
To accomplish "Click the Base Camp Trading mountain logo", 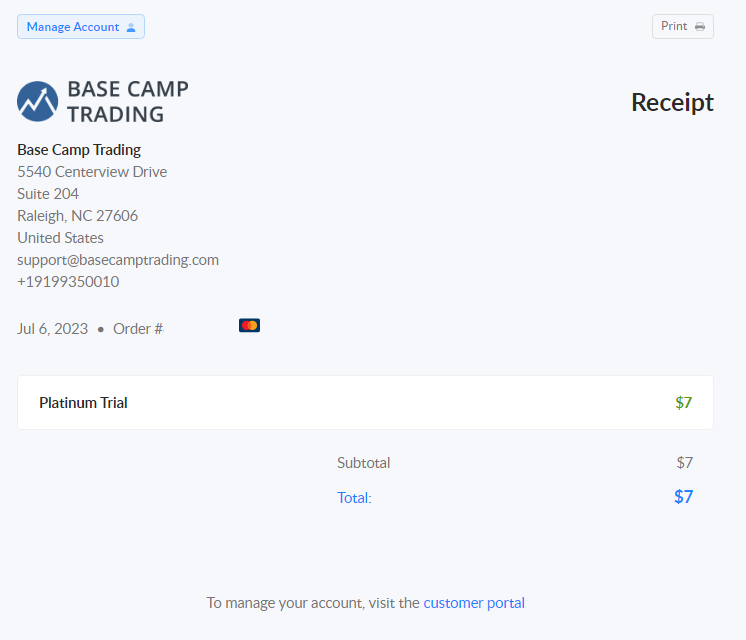I will [38, 101].
